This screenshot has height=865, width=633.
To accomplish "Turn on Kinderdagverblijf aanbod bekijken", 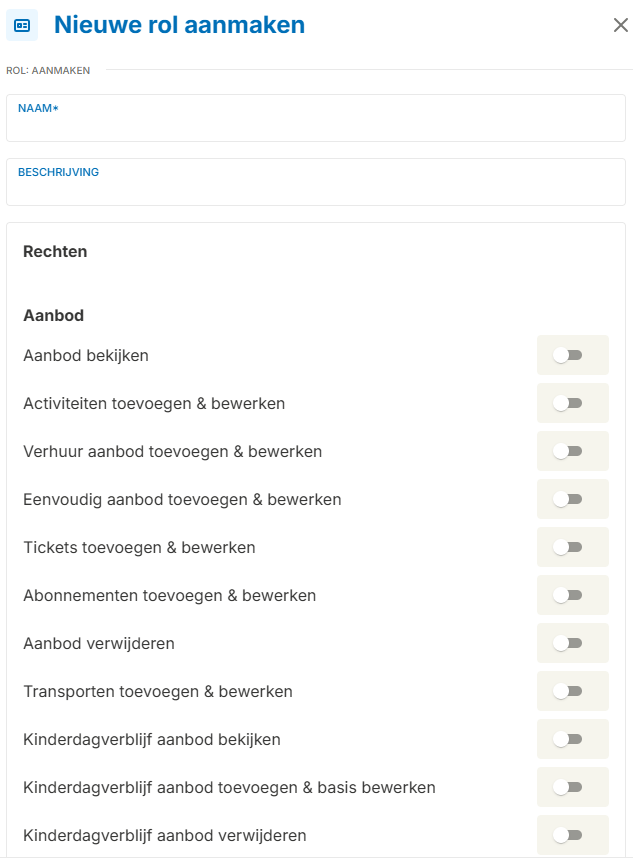I will [x=568, y=739].
